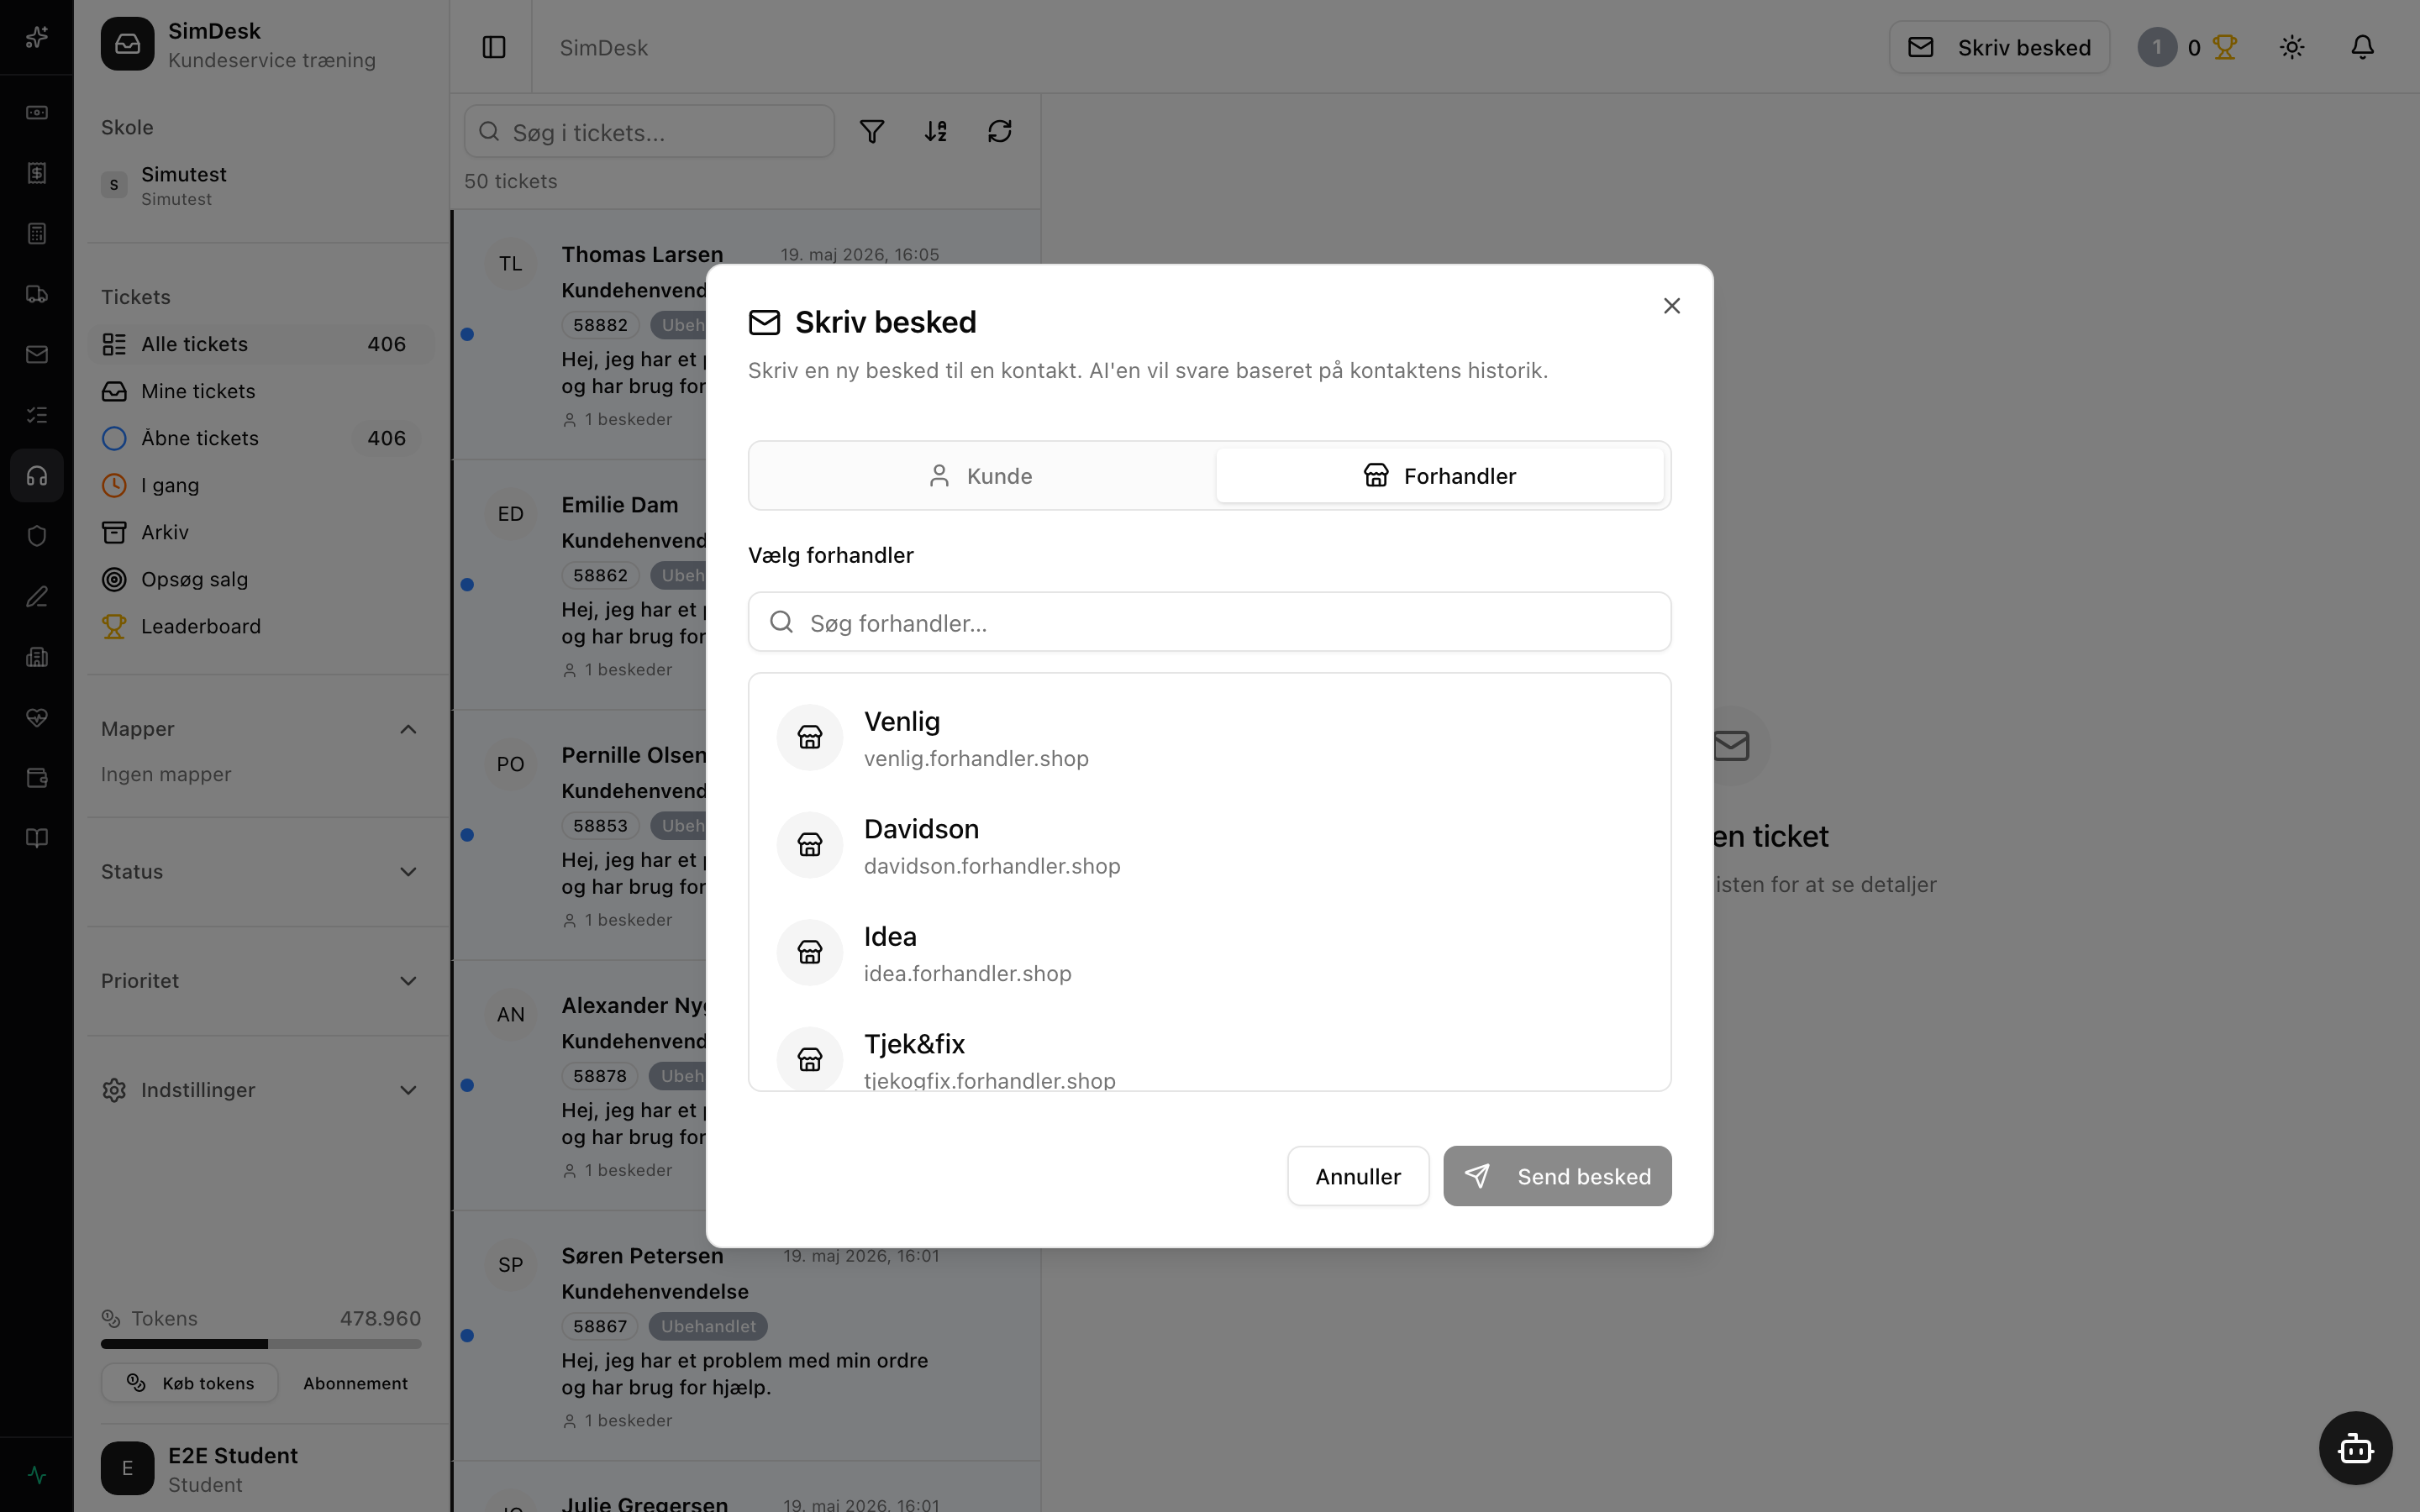Click the Annuller button
The image size is (2420, 1512).
pyautogui.click(x=1358, y=1176)
